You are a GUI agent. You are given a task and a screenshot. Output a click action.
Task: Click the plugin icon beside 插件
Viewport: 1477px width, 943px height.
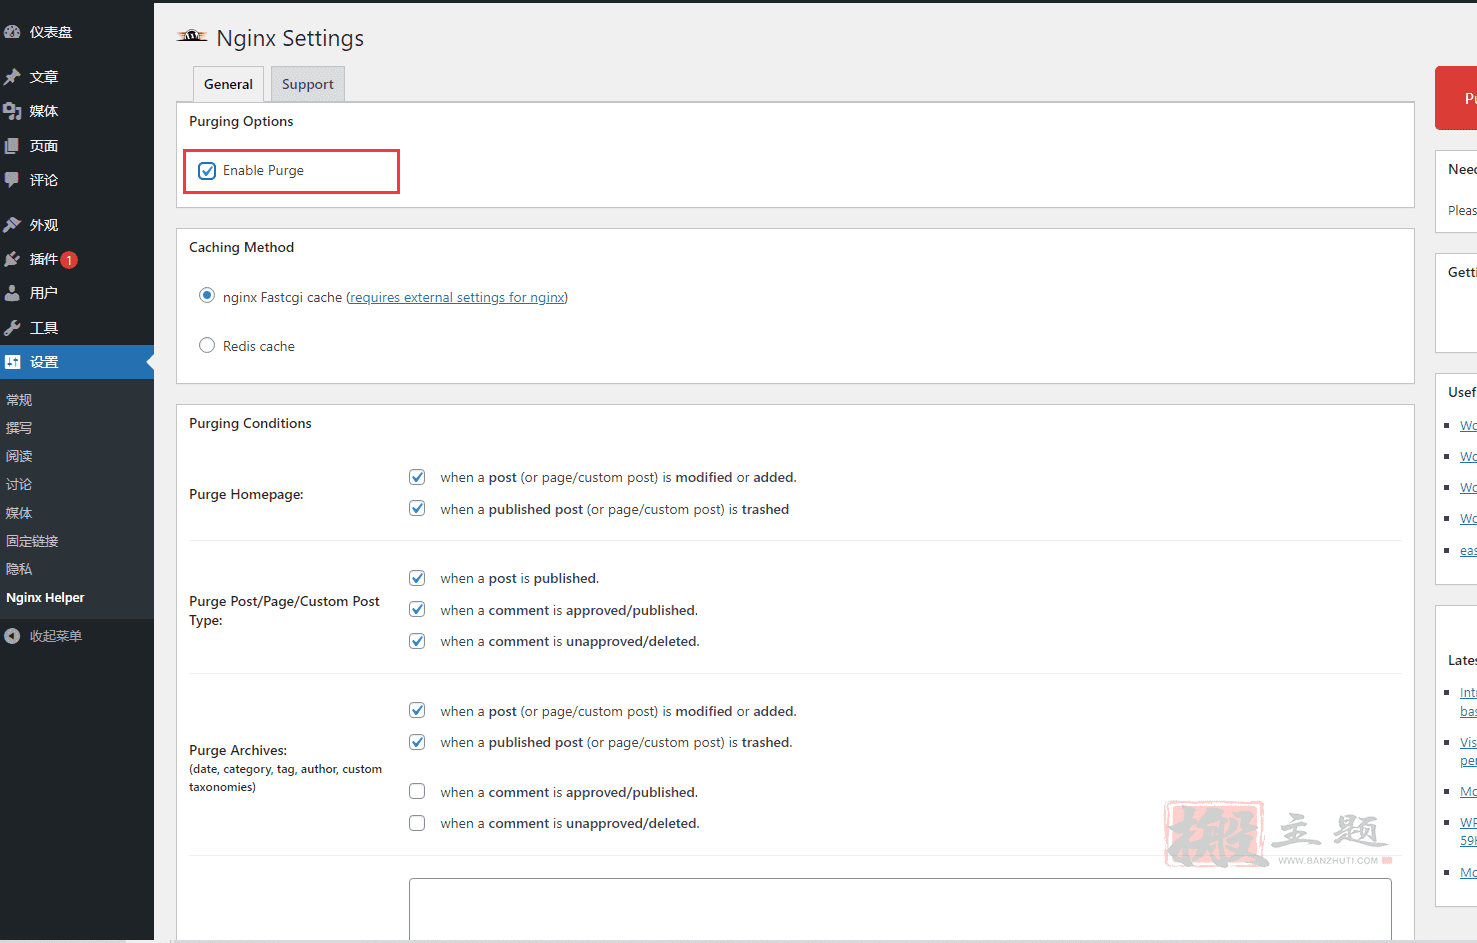(12, 259)
